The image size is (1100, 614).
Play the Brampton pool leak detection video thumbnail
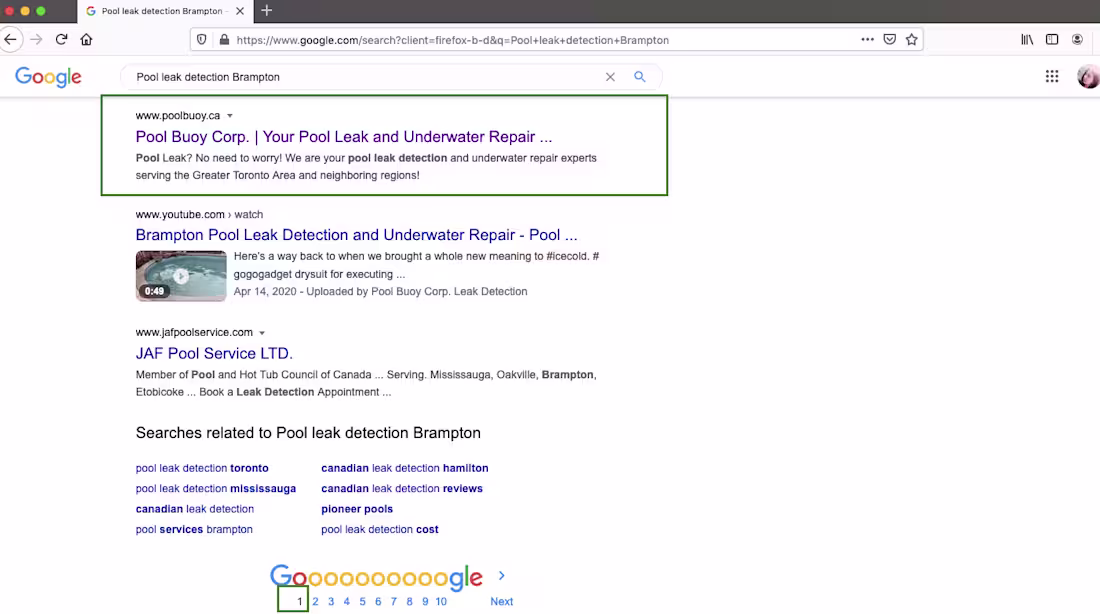coord(181,275)
